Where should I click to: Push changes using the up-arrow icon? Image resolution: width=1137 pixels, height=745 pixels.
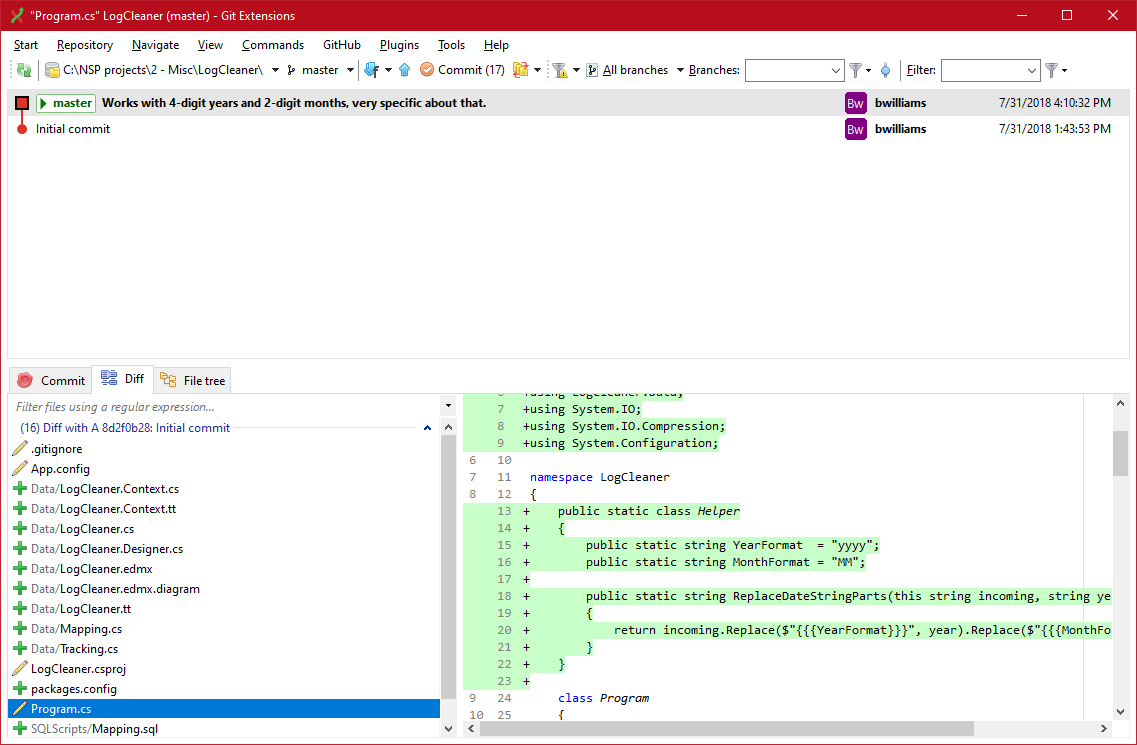pyautogui.click(x=406, y=70)
